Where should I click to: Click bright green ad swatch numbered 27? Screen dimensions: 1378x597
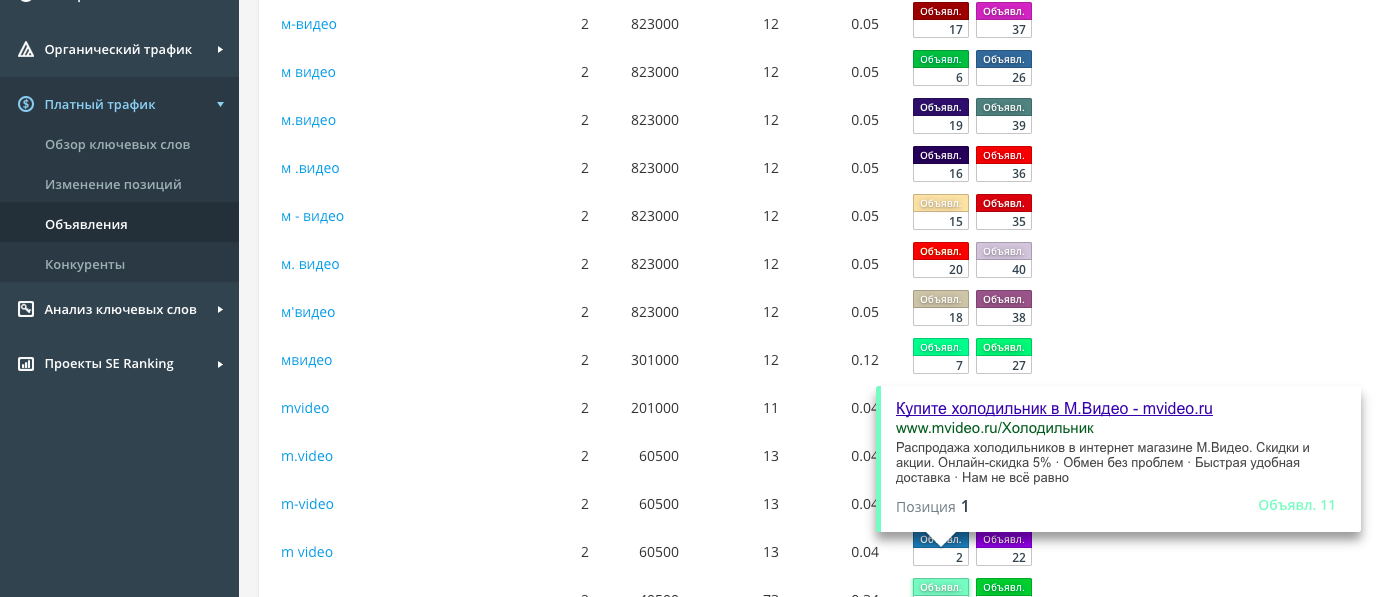click(x=1004, y=356)
